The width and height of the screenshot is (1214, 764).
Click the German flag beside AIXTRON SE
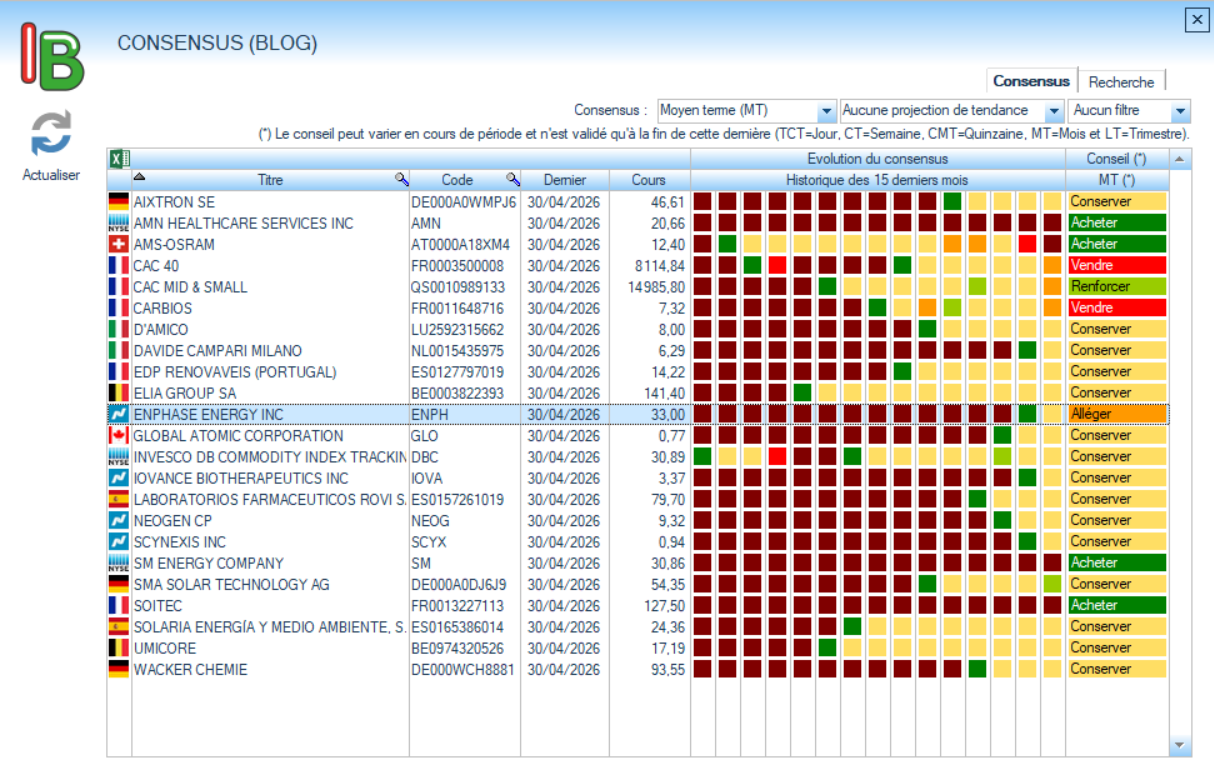pyautogui.click(x=119, y=202)
